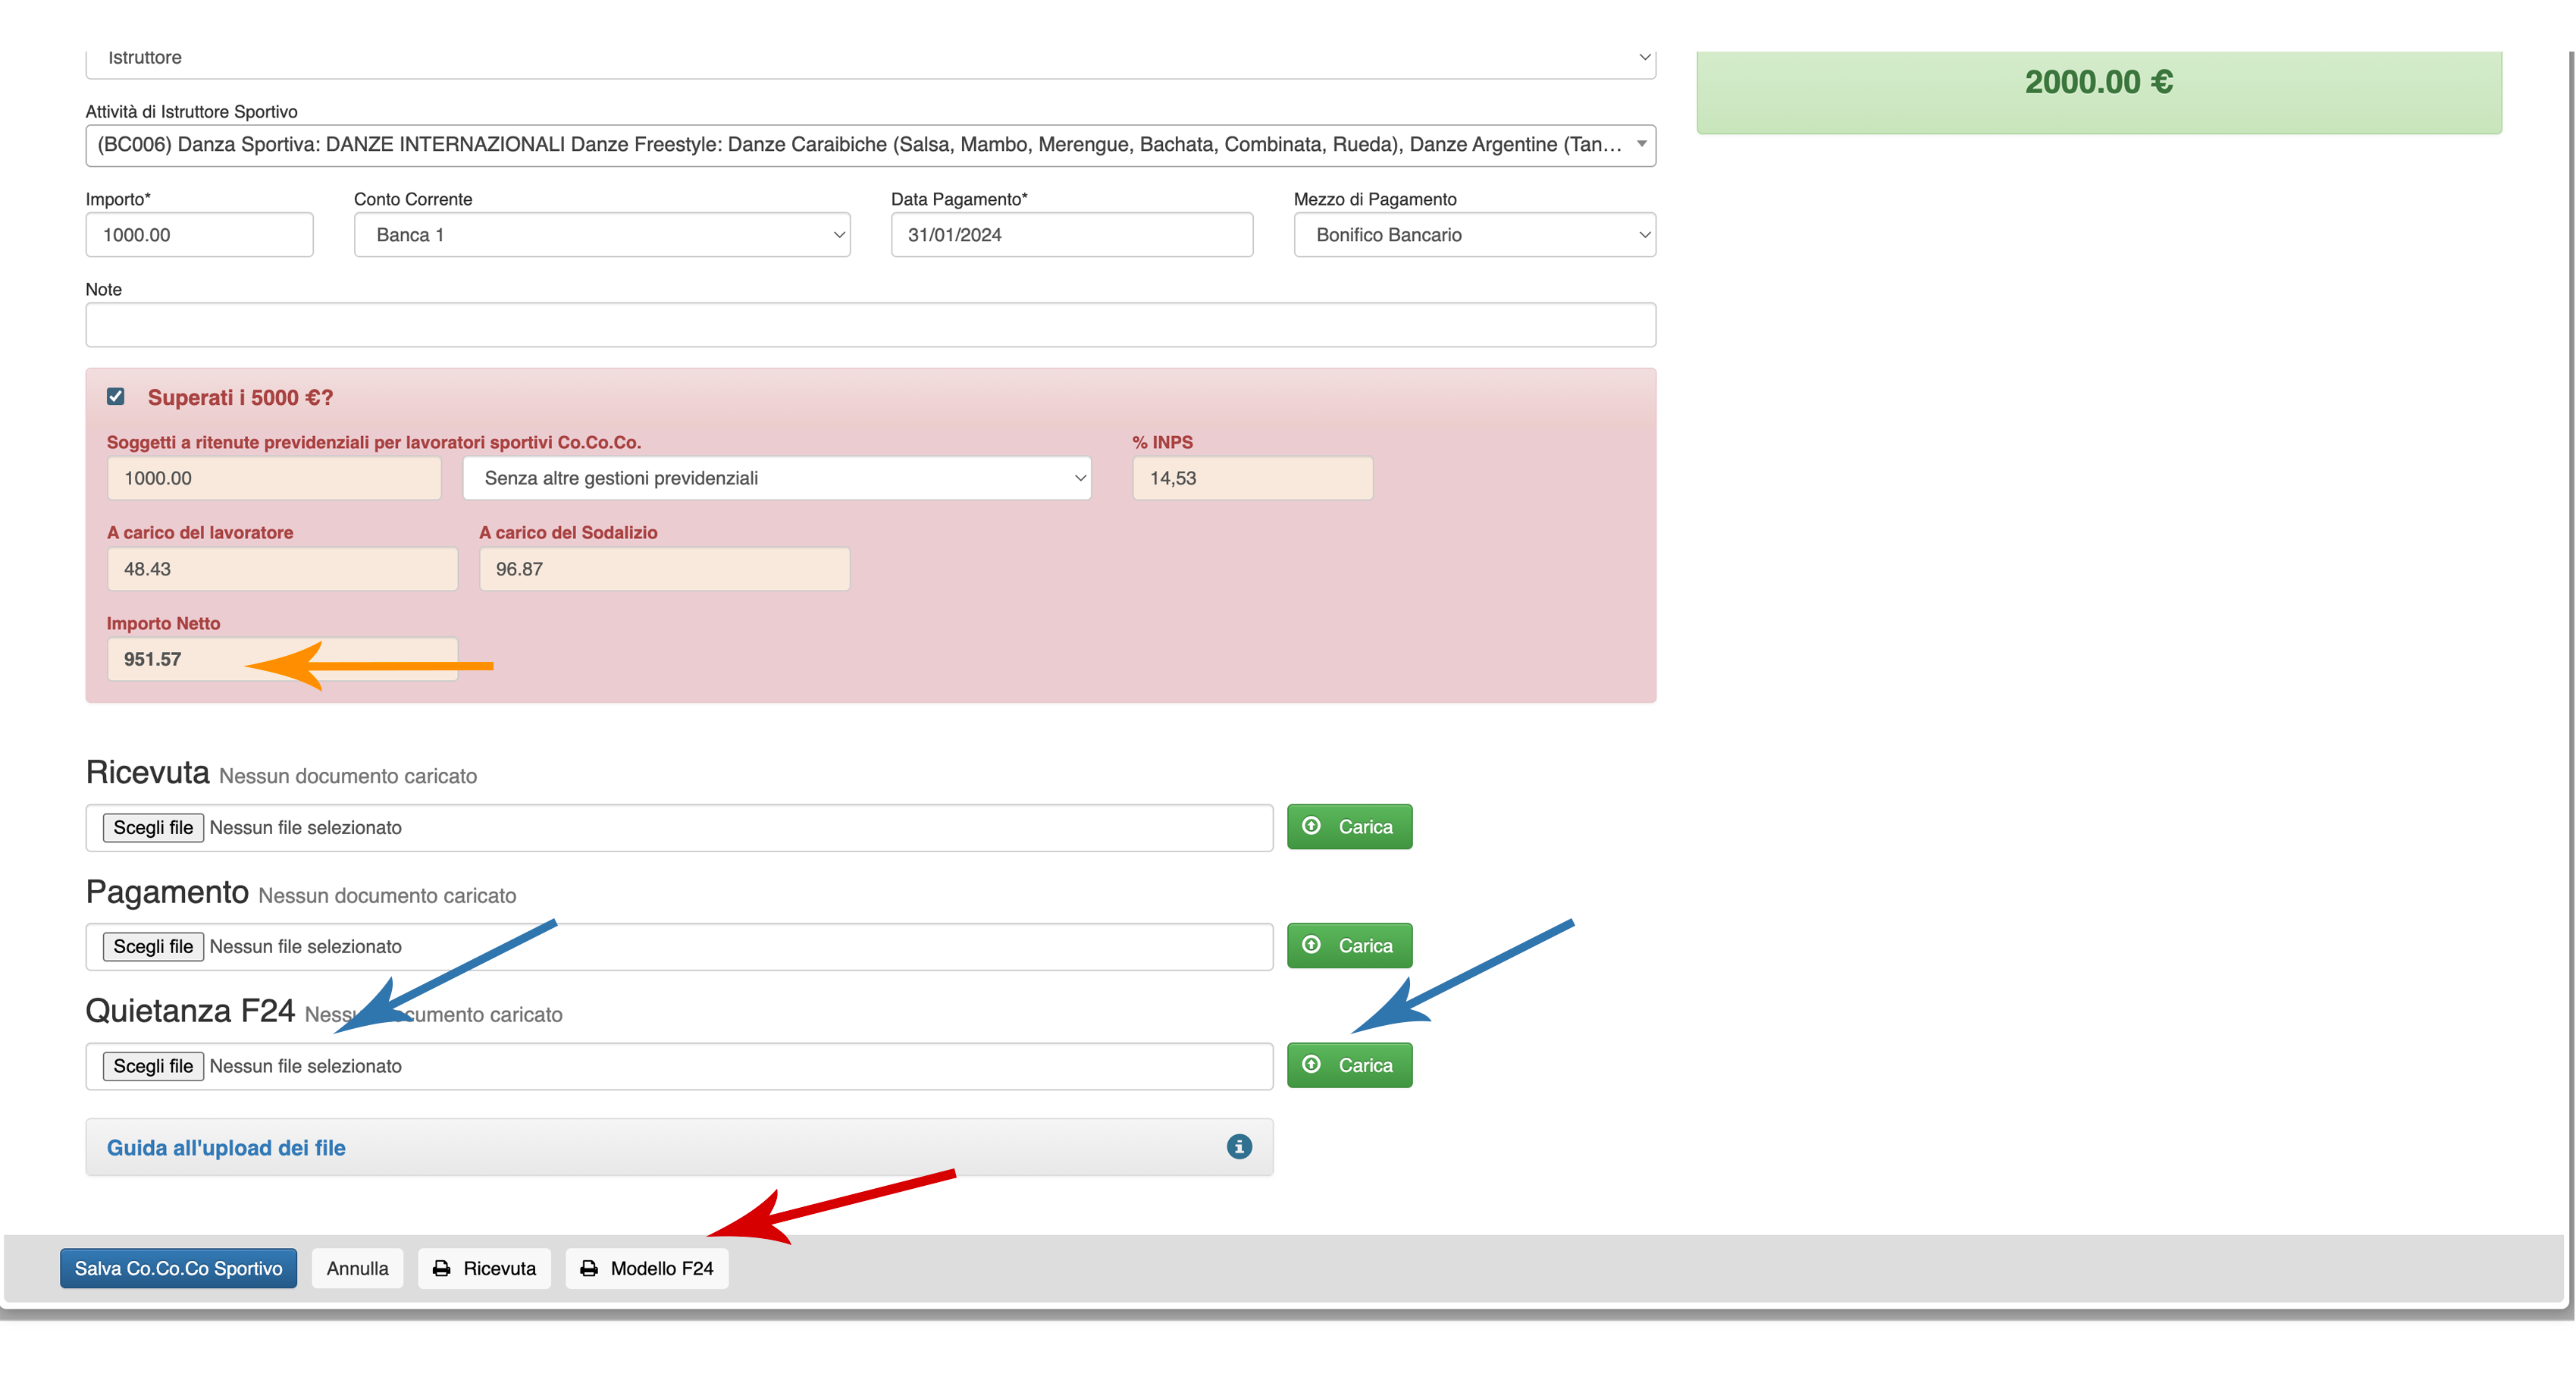This screenshot has height=1383, width=2576.
Task: Click Salva Co.Co.Co Sportivo button
Action: click(x=178, y=1268)
